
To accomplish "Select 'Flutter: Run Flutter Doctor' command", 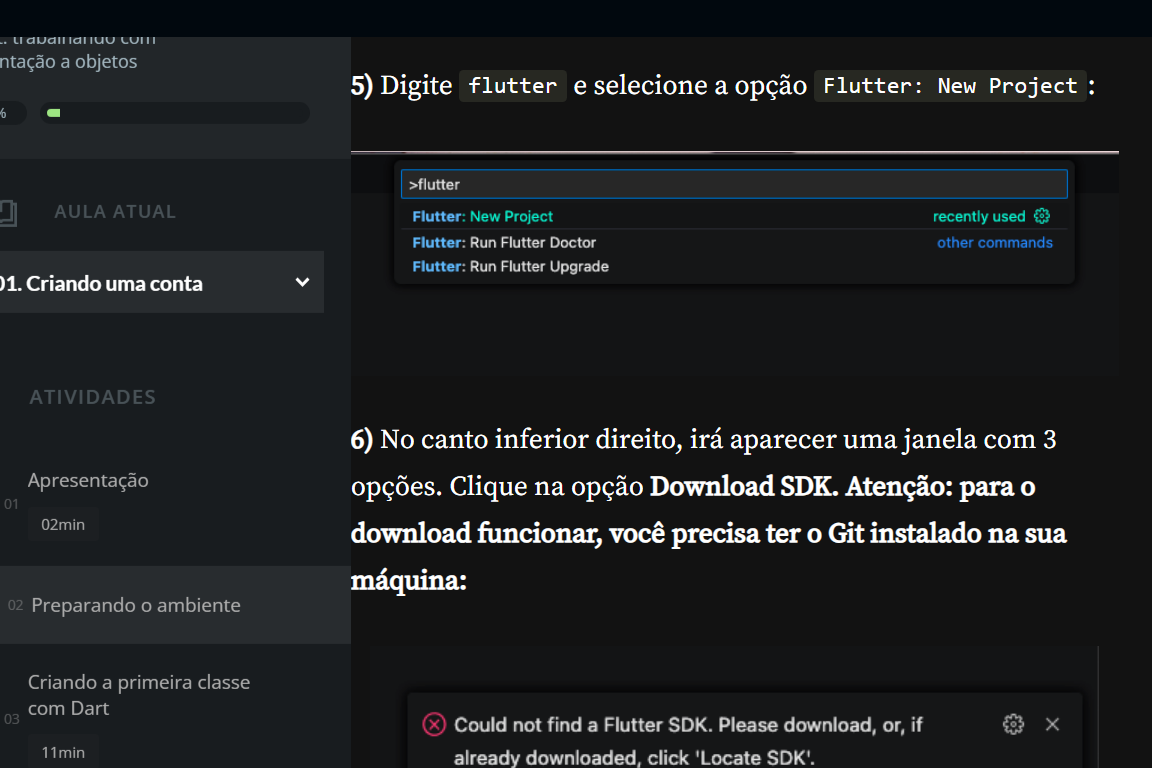I will 734,243.
